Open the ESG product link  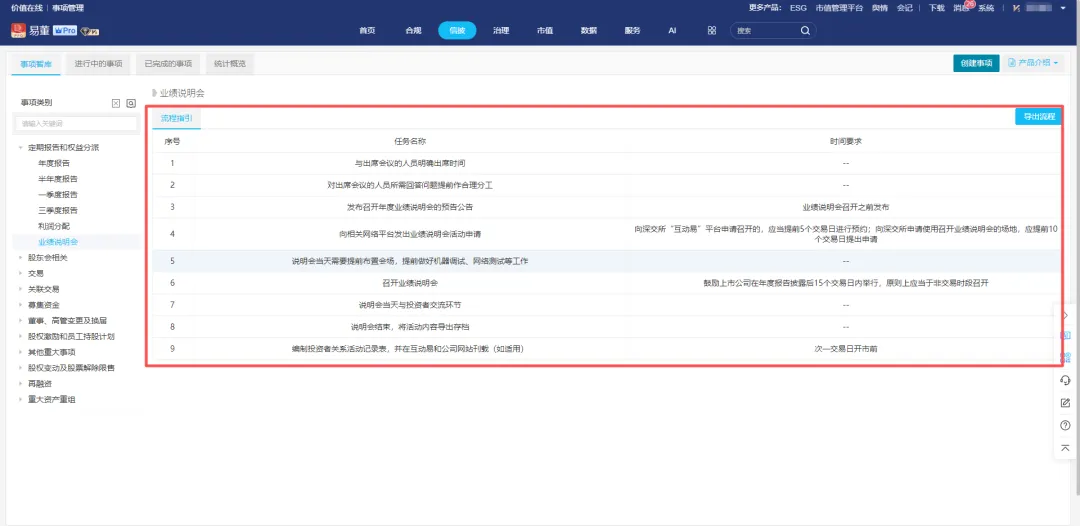799,8
